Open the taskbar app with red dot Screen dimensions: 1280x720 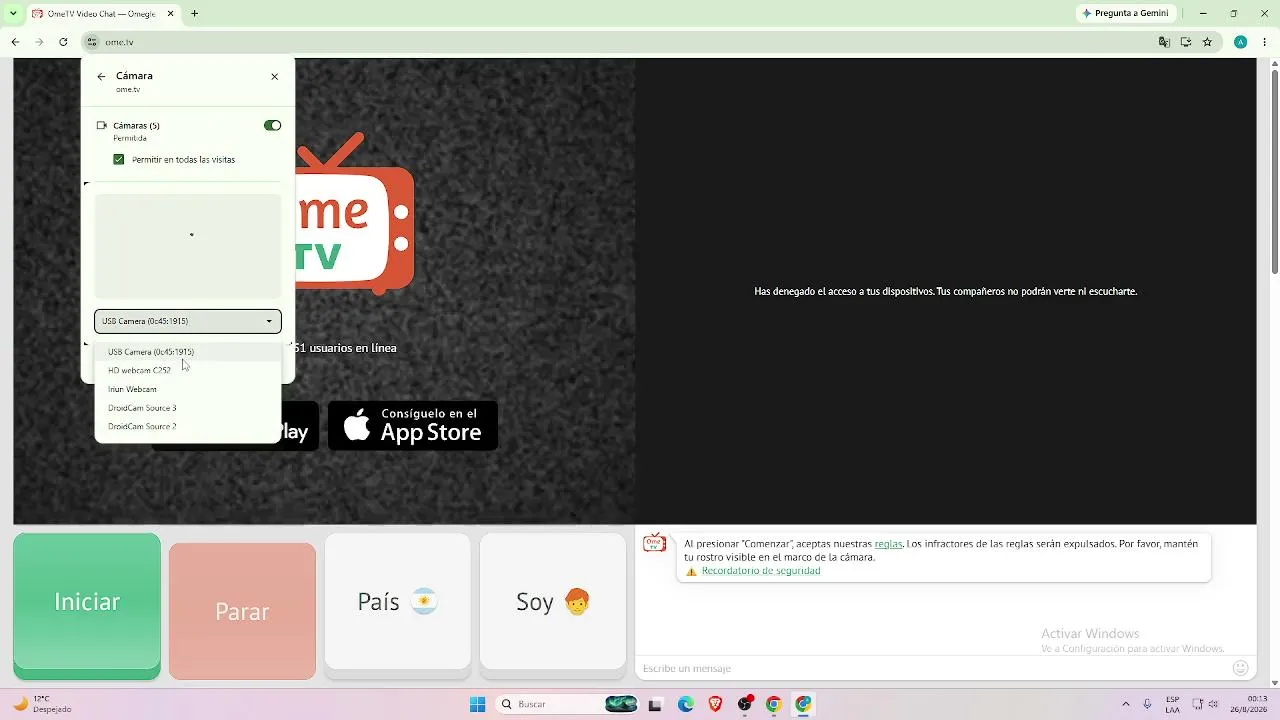pos(745,704)
